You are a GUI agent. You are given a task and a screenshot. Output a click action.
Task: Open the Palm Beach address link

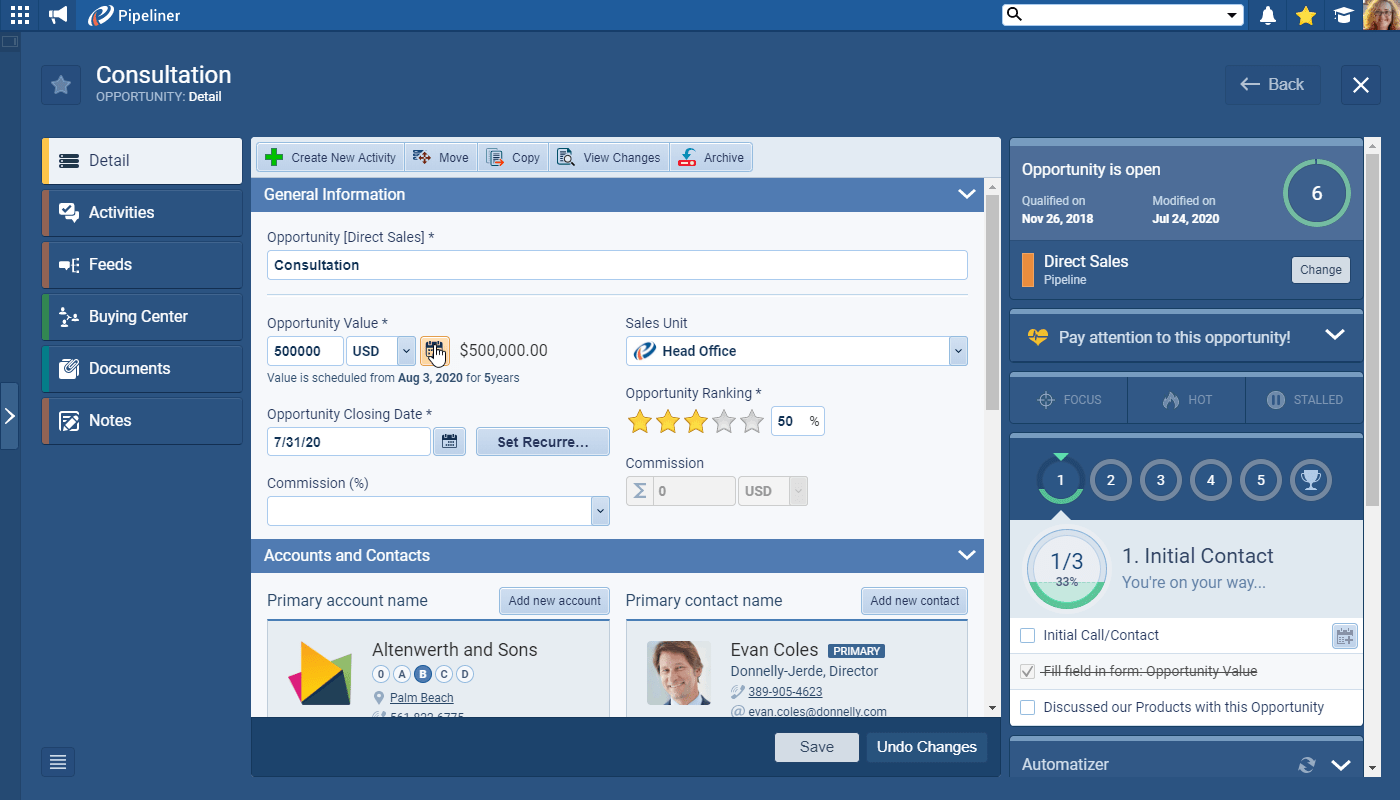tap(421, 698)
